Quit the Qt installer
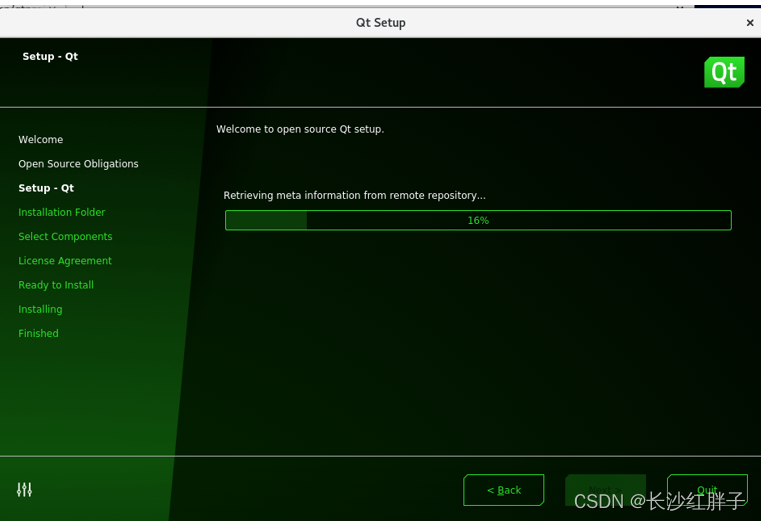Image resolution: width=761 pixels, height=521 pixels. tap(707, 490)
